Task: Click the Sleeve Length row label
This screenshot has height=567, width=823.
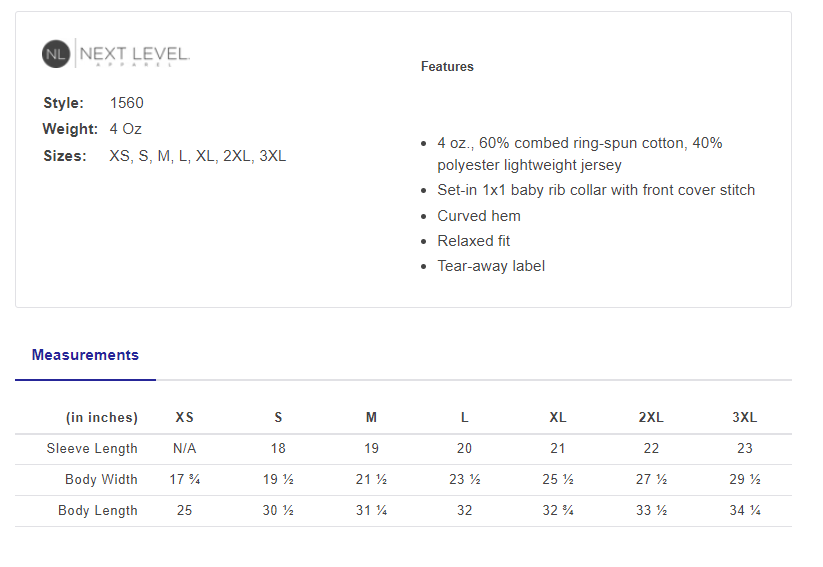Action: click(x=92, y=449)
